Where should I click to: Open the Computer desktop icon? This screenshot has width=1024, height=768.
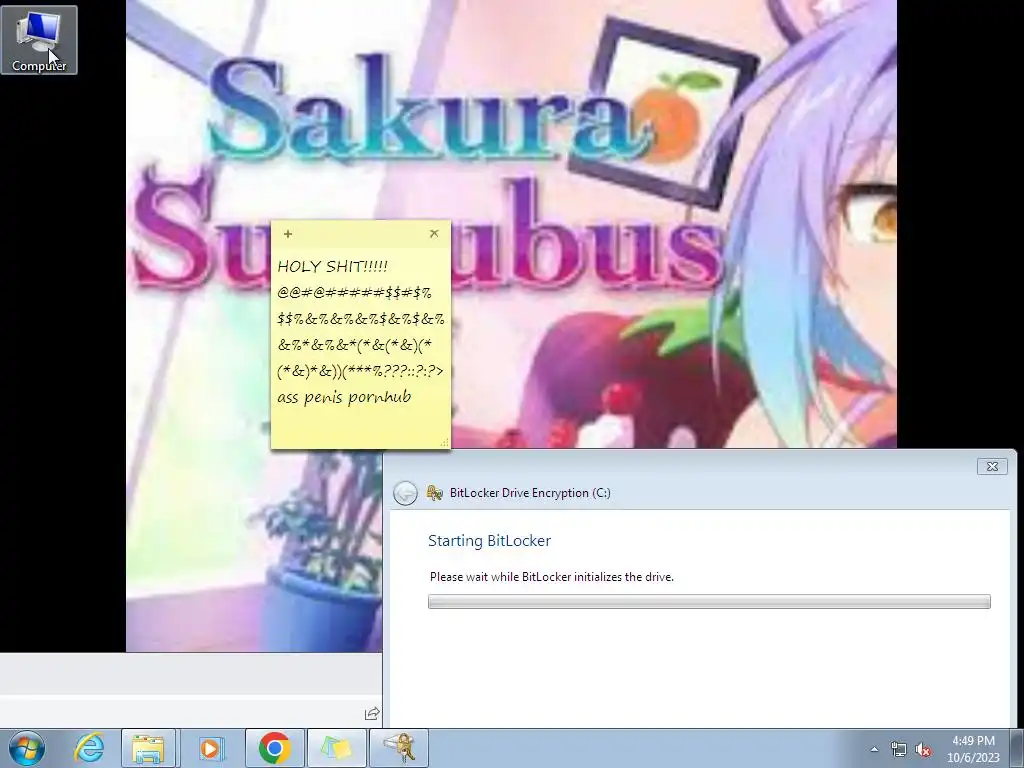[x=39, y=40]
